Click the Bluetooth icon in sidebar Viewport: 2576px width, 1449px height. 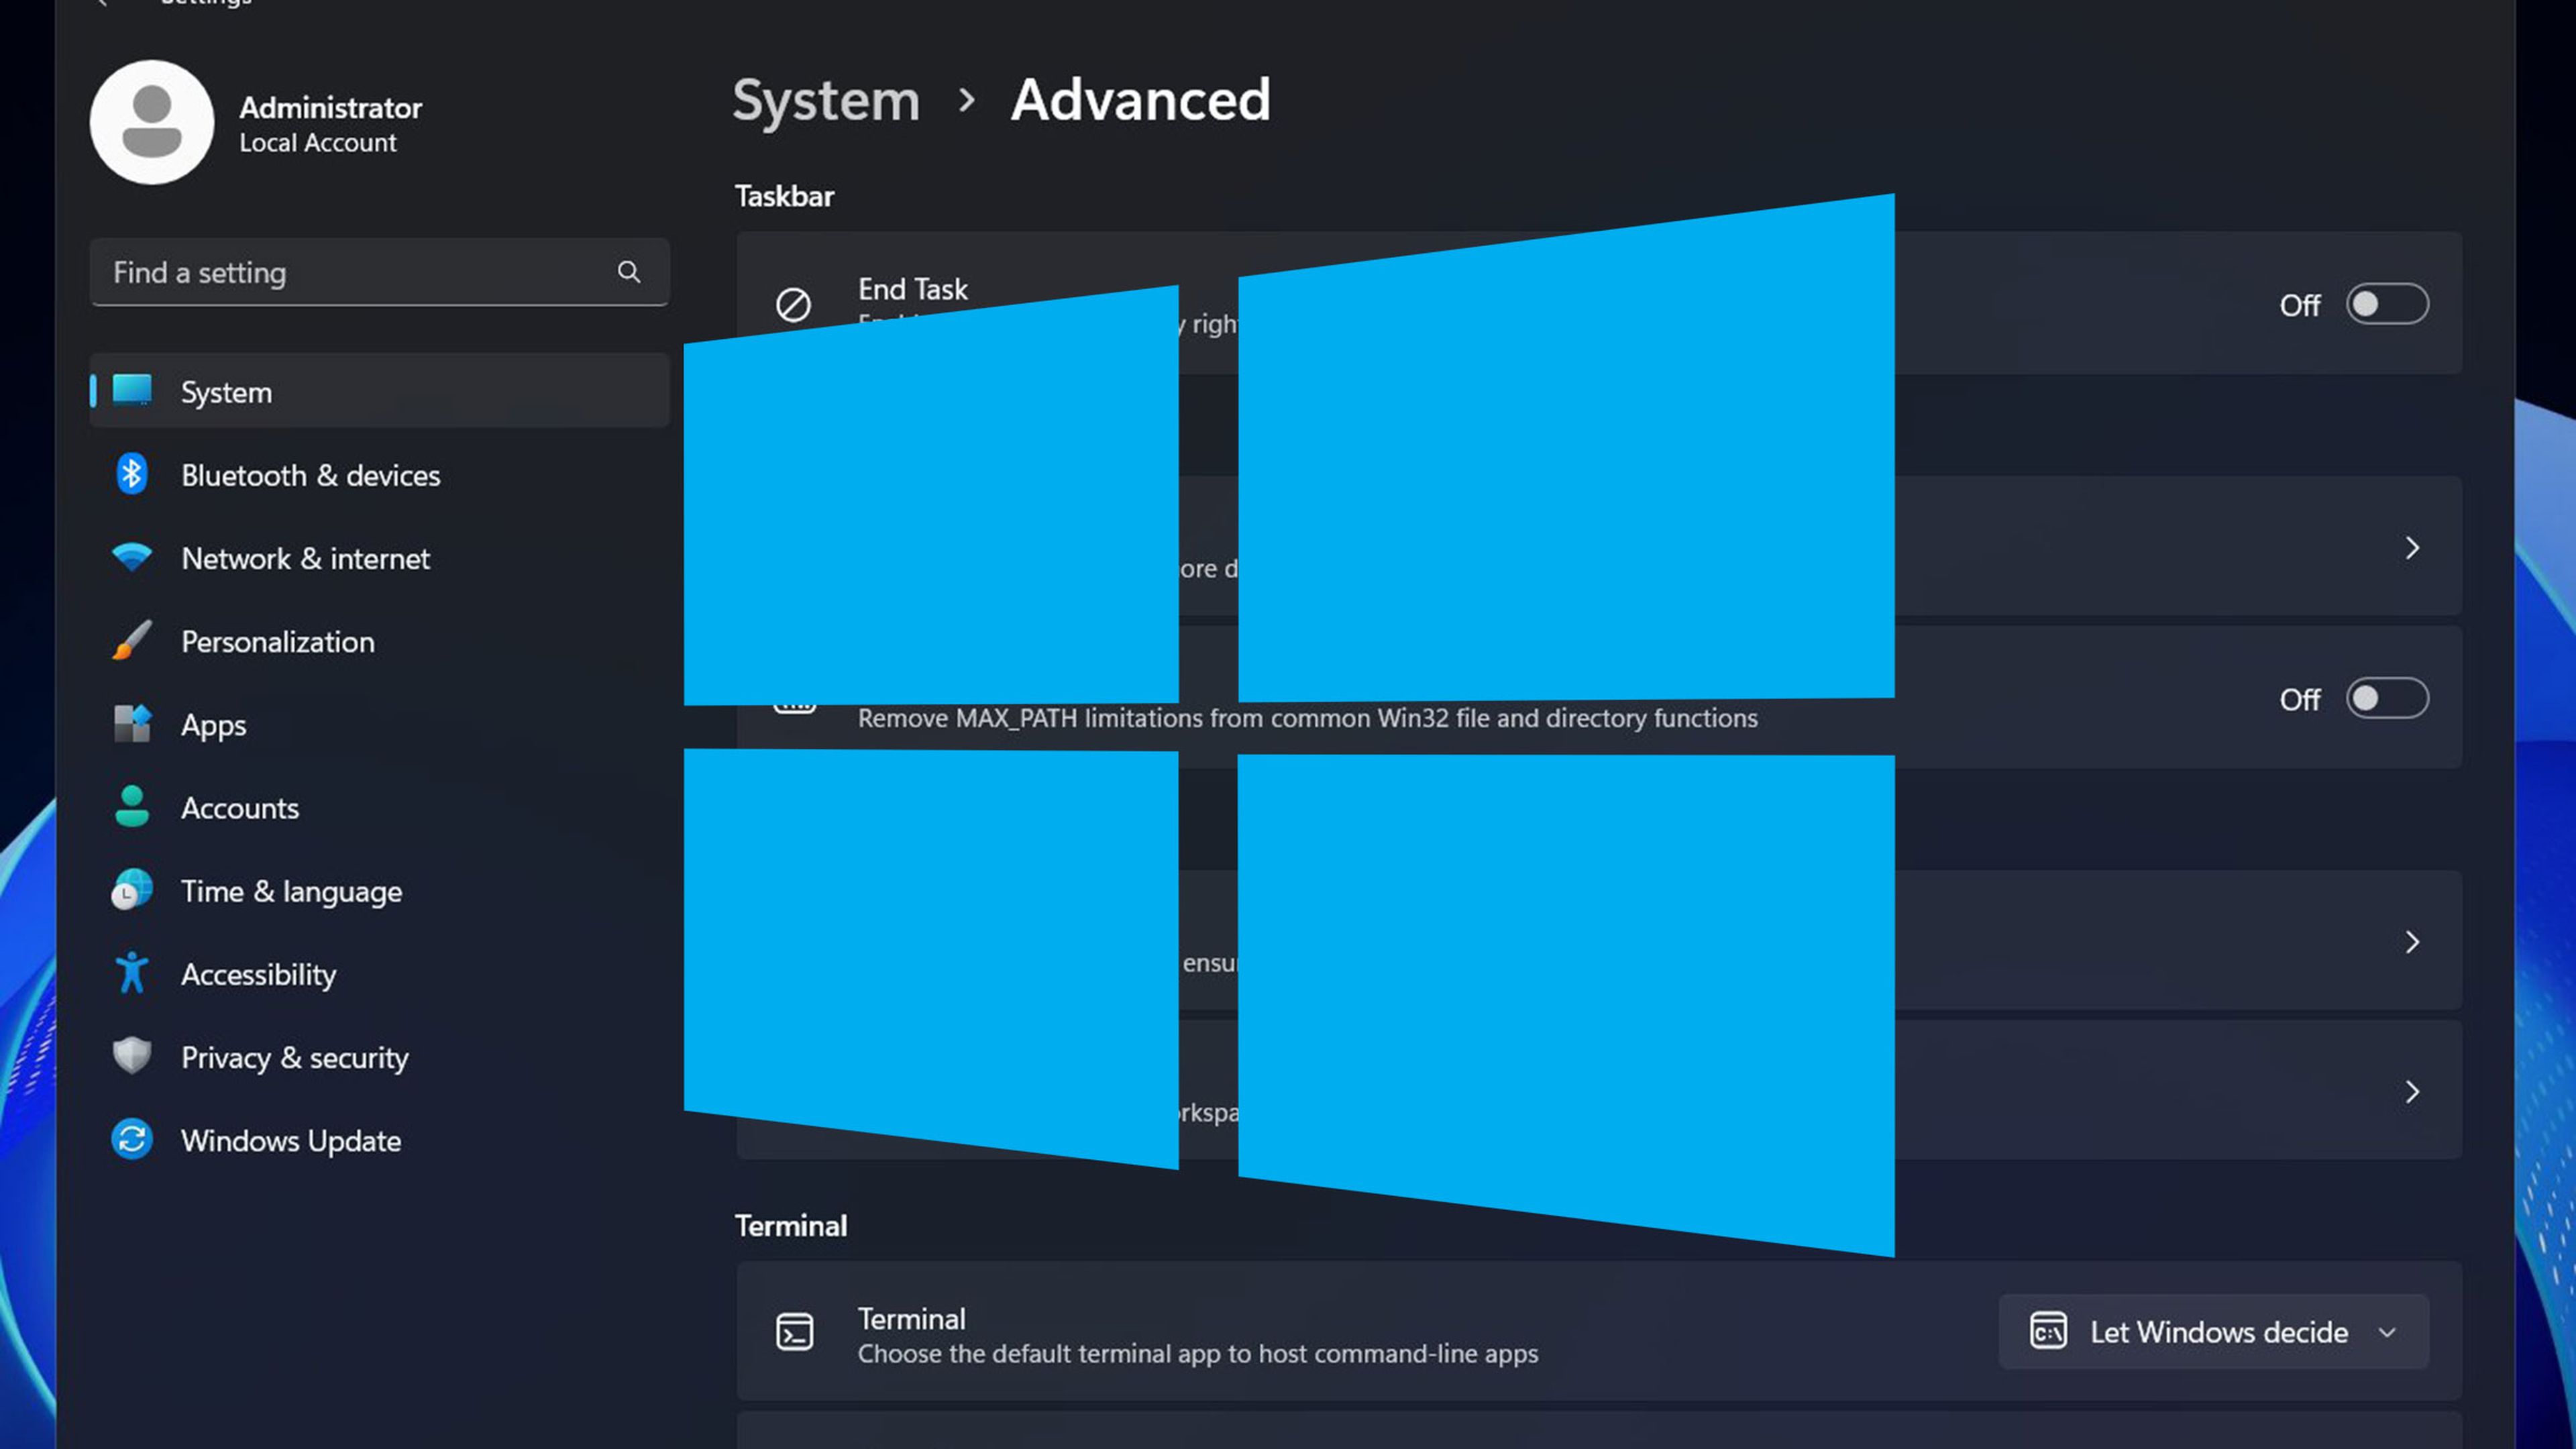[132, 474]
